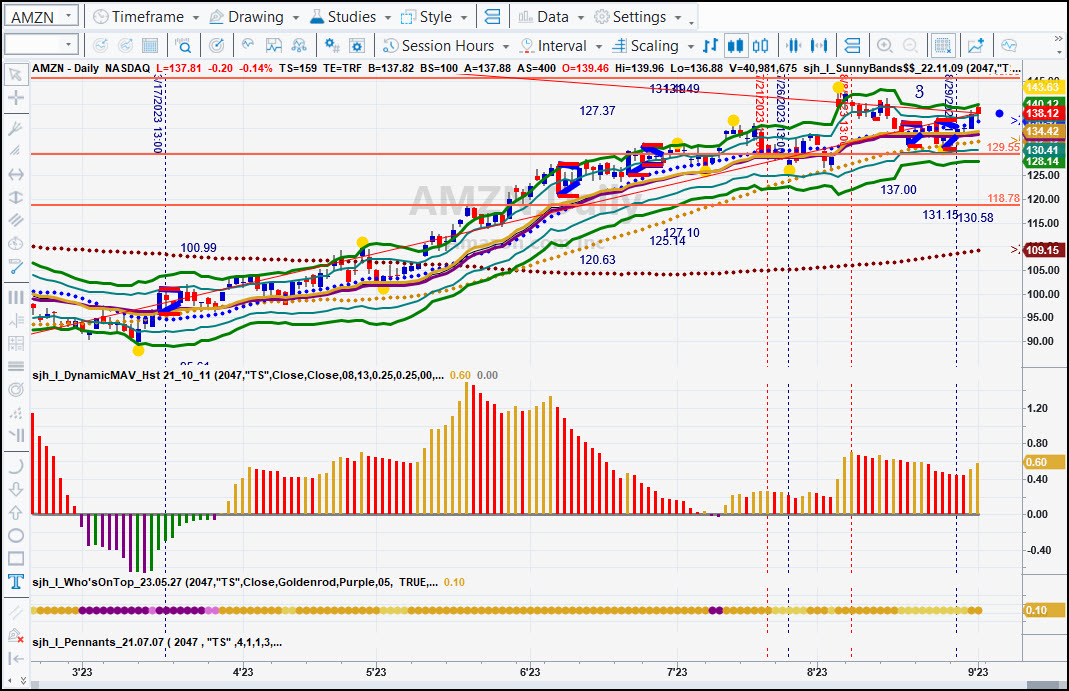Click the 100.99 price annotation

[198, 247]
